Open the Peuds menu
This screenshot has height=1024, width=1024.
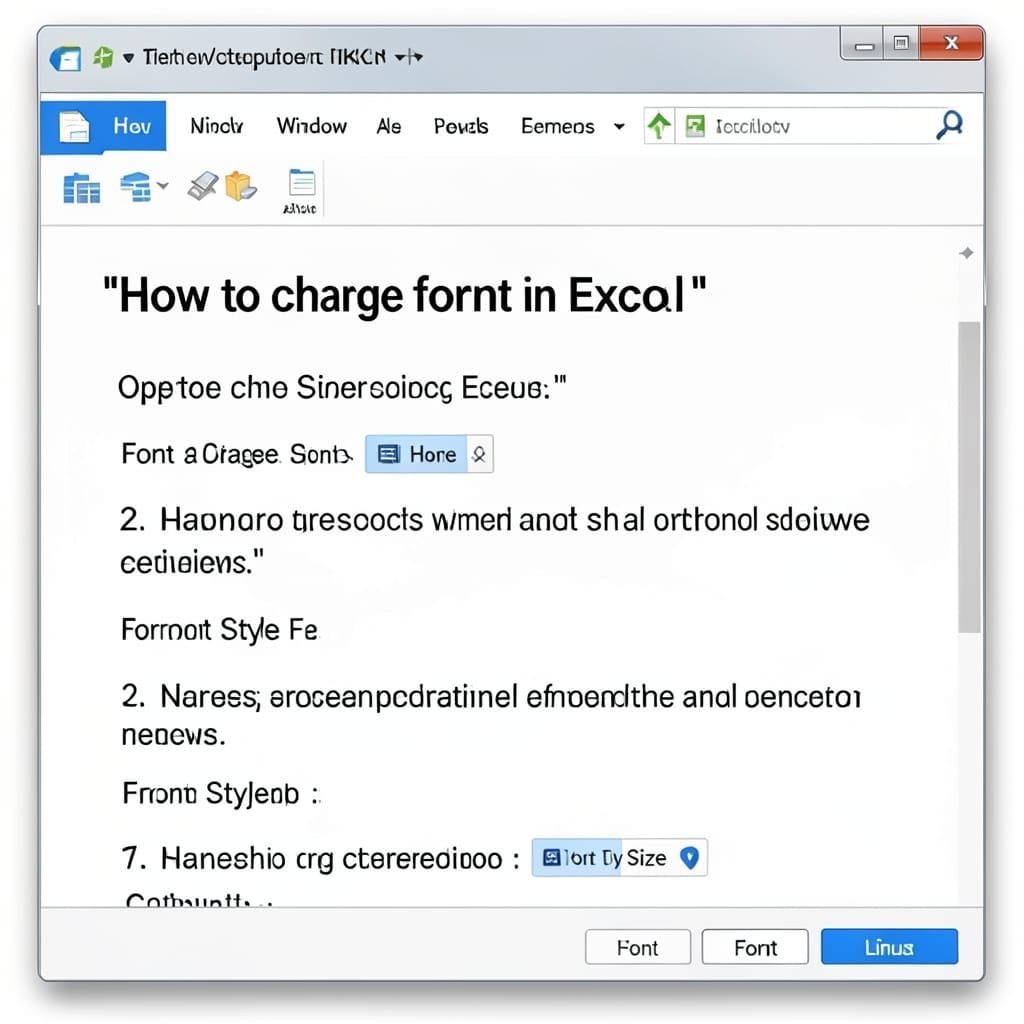point(461,126)
